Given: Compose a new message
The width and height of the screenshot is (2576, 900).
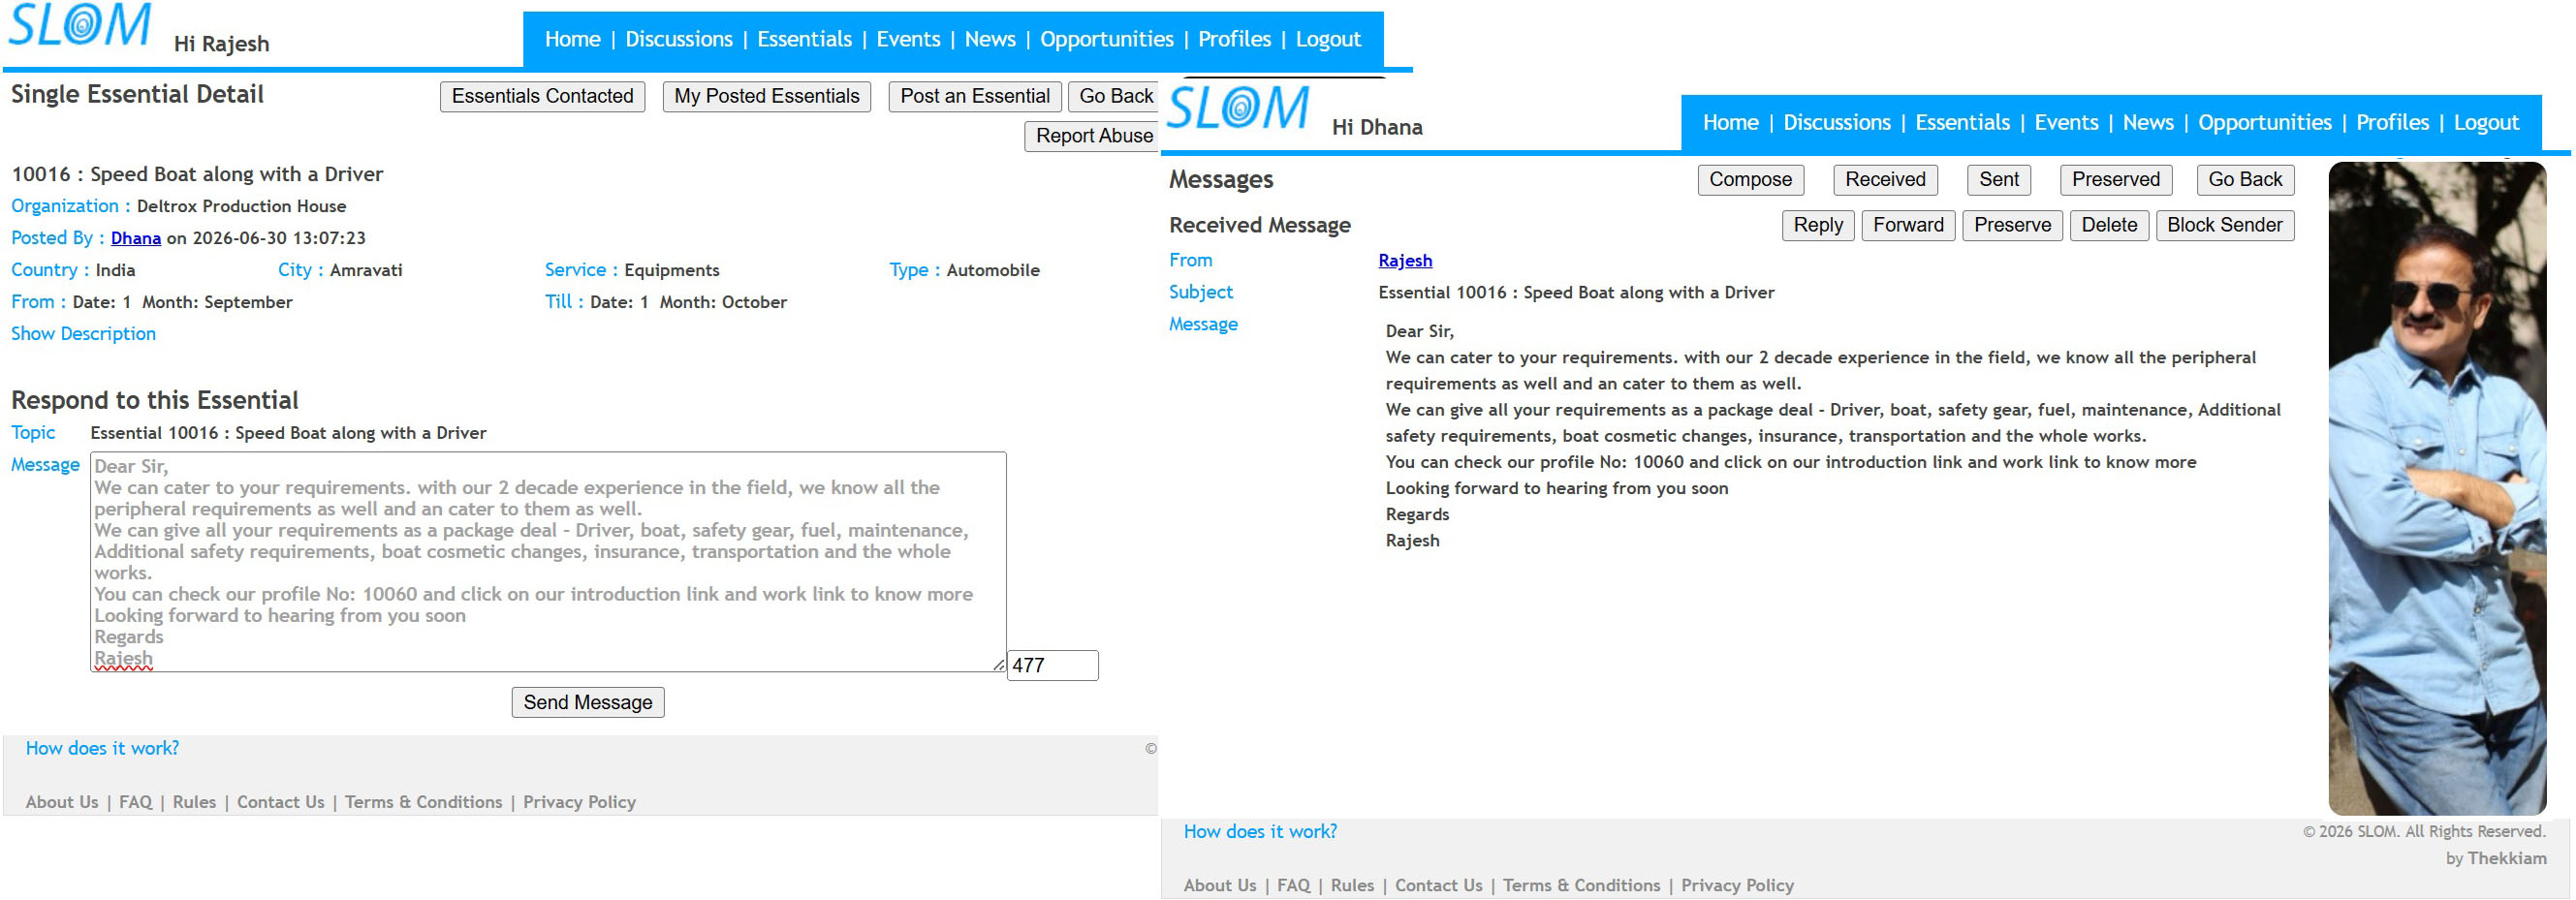Looking at the screenshot, I should [x=1750, y=180].
